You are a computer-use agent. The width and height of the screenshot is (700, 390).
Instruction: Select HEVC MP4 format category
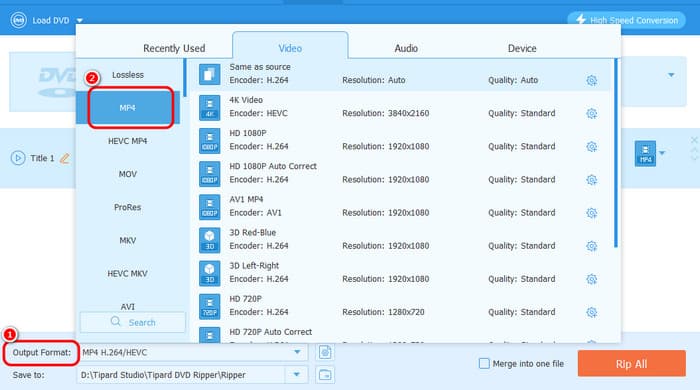pyautogui.click(x=128, y=141)
